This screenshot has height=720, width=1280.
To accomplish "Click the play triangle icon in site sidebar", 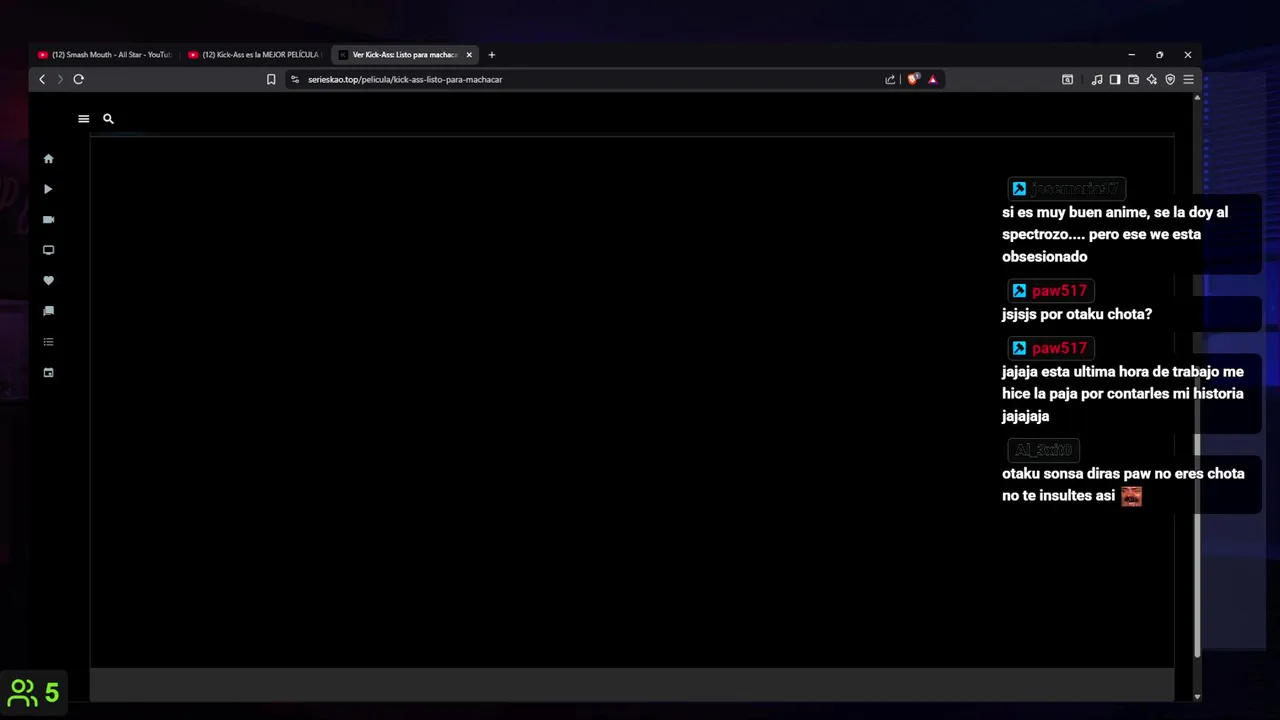I will (x=48, y=189).
